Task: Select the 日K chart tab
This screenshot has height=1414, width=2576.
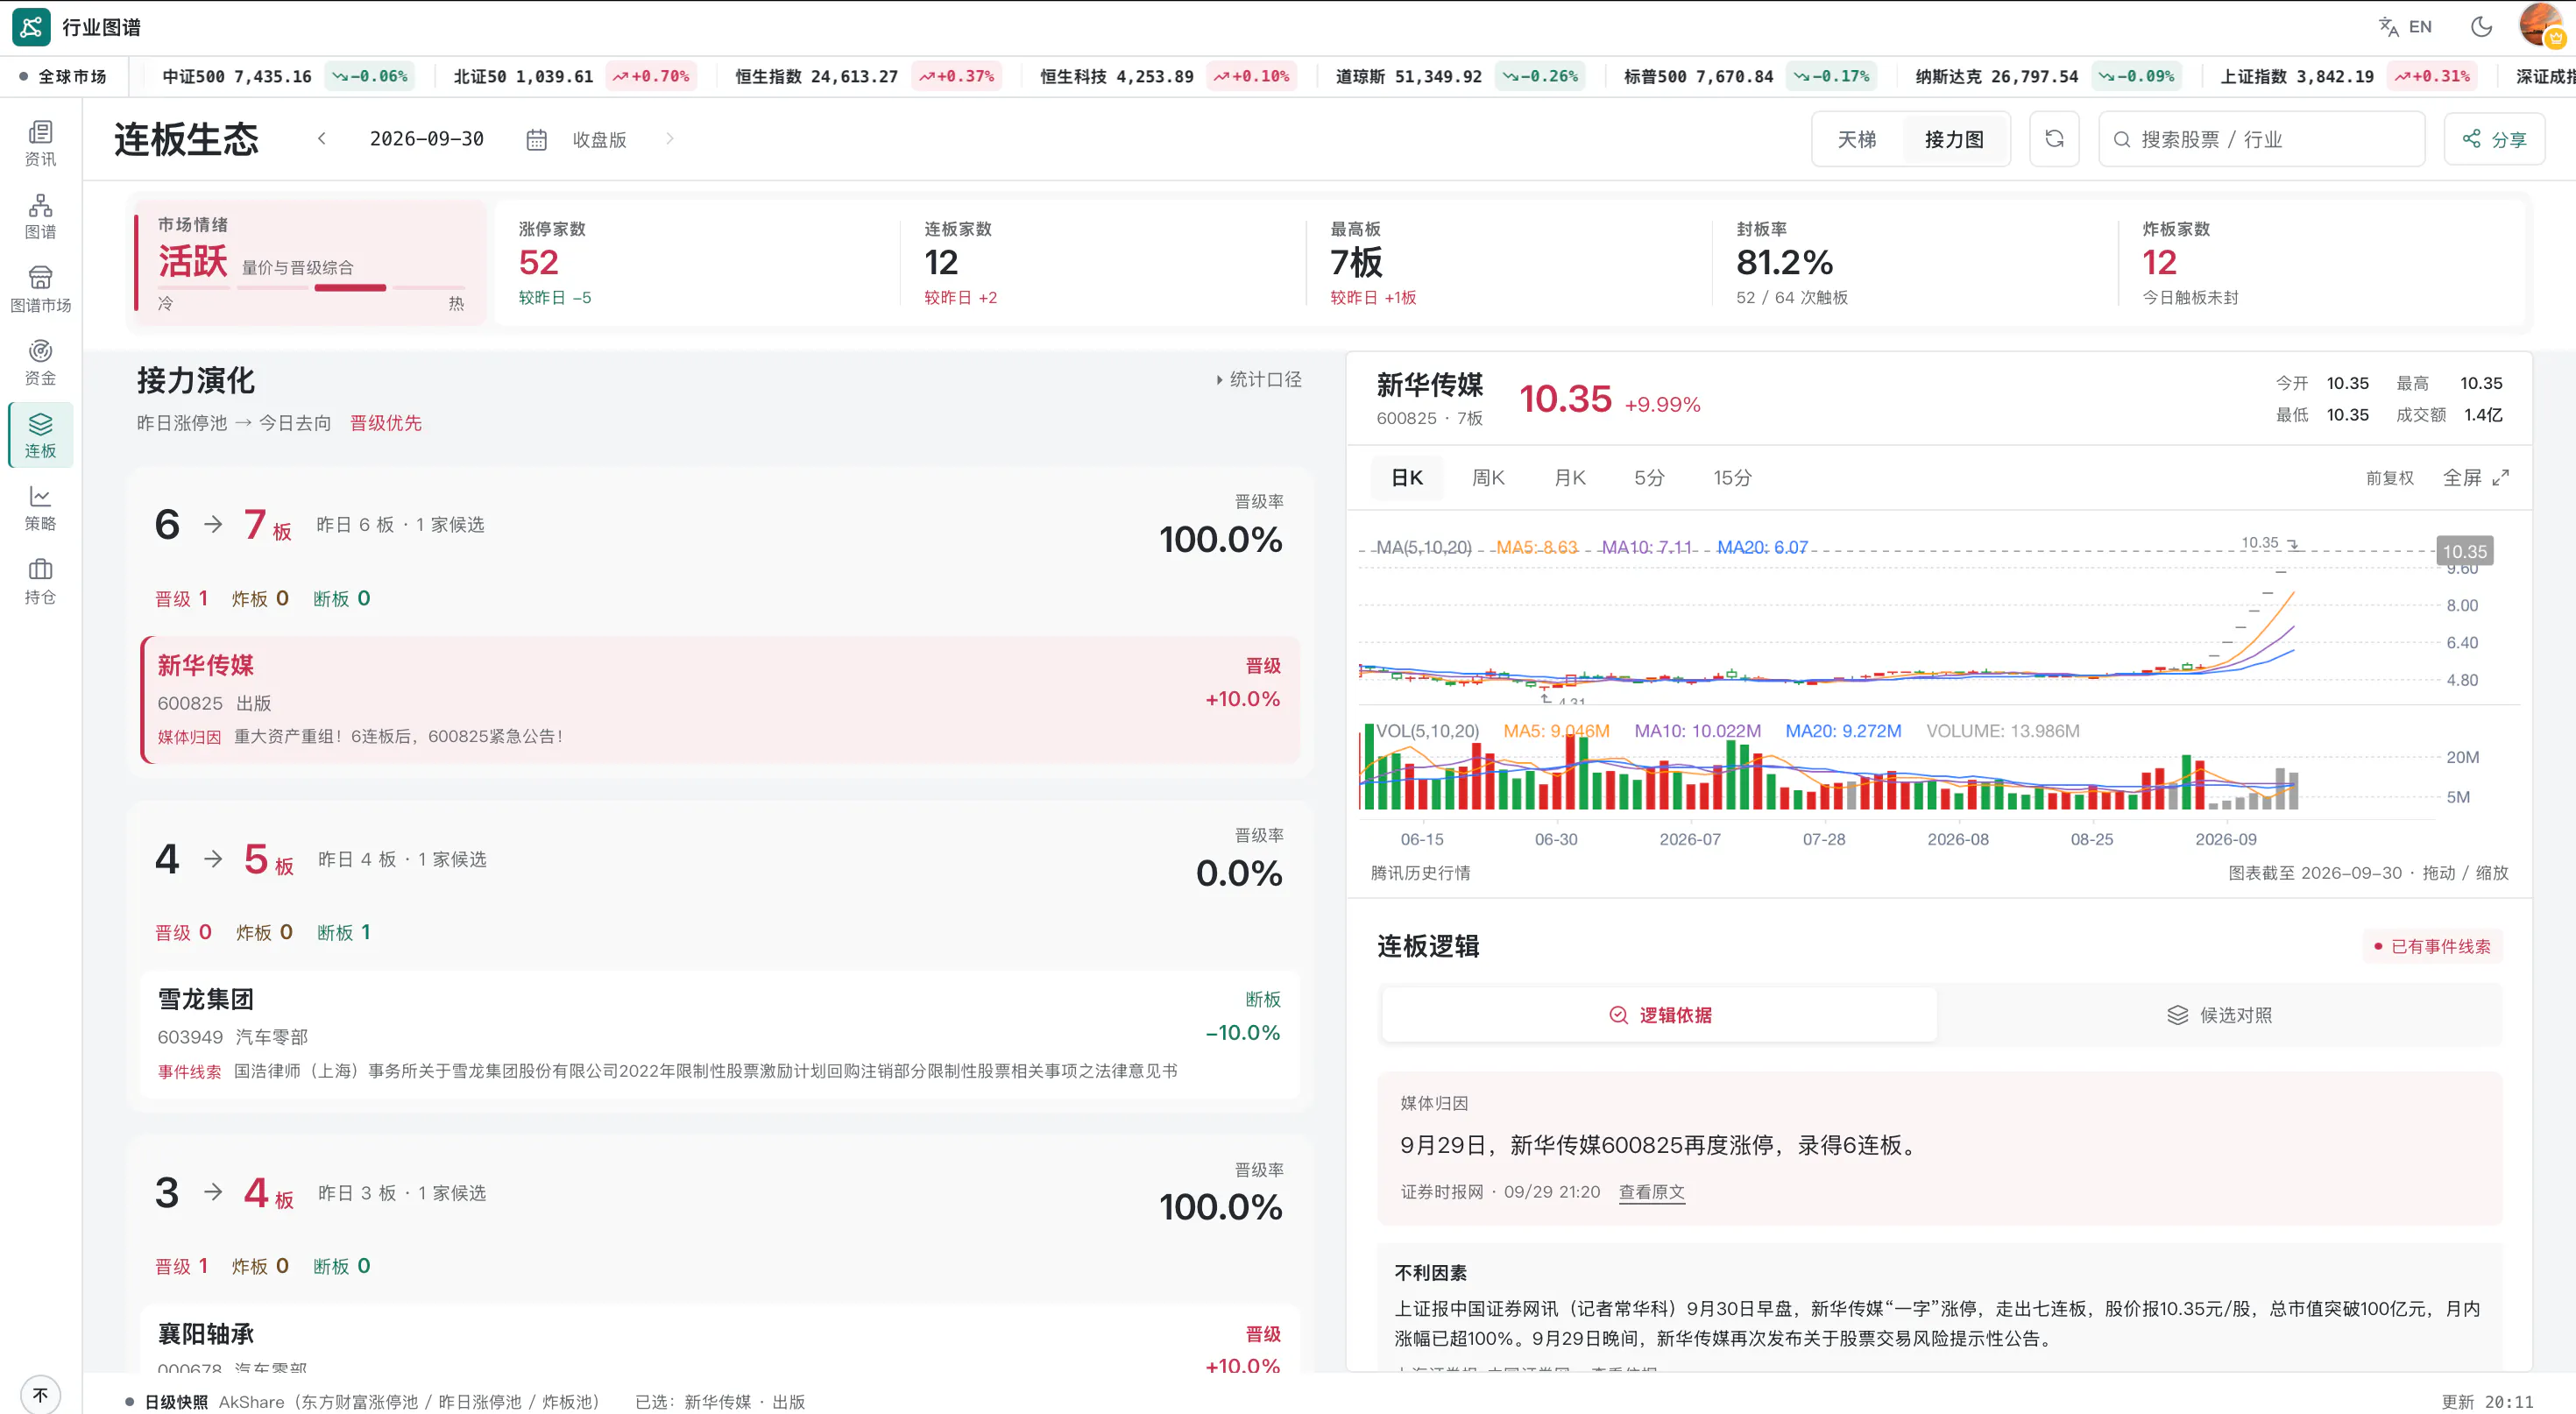Action: coord(1407,478)
